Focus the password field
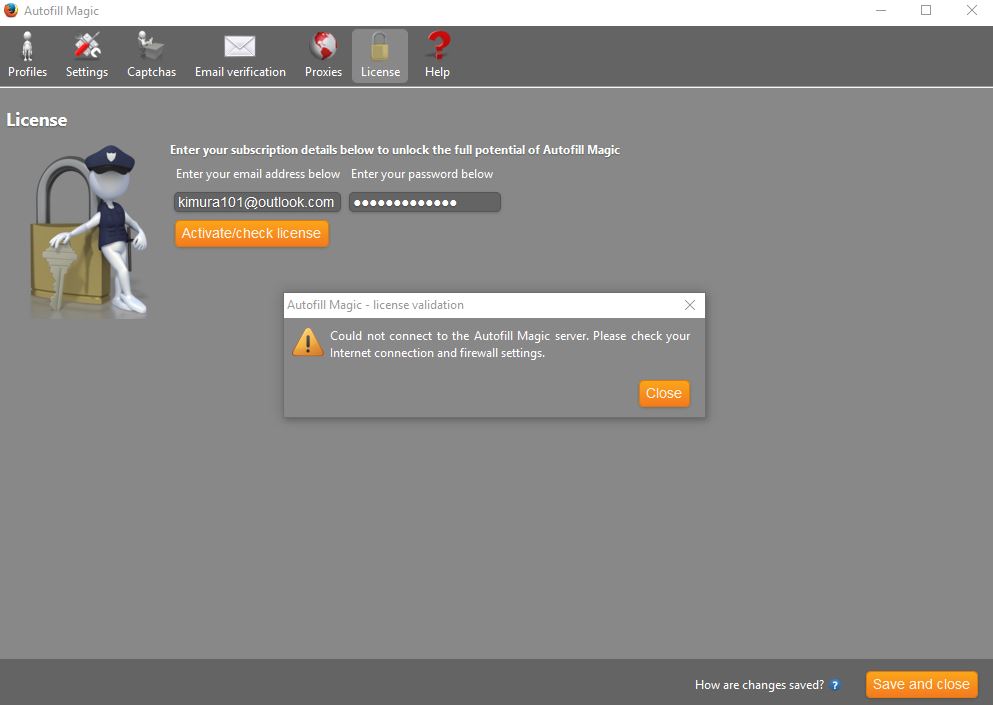 [424, 202]
